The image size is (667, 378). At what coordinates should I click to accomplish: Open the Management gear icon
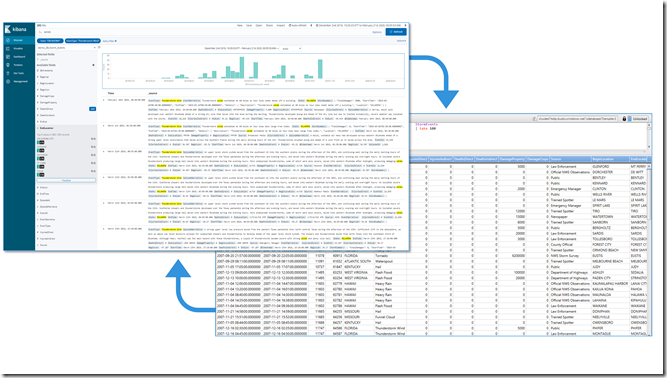pyautogui.click(x=8, y=81)
